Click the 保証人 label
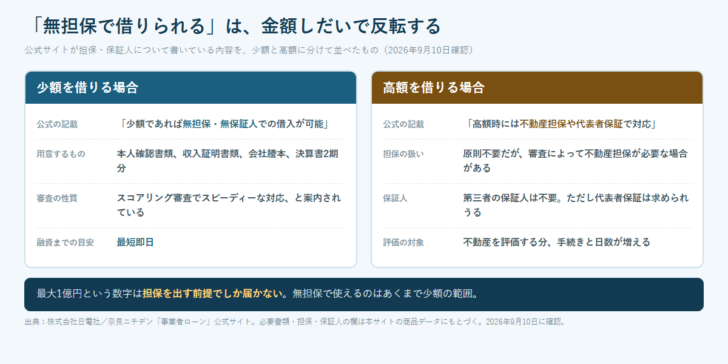The image size is (728, 364). click(395, 198)
